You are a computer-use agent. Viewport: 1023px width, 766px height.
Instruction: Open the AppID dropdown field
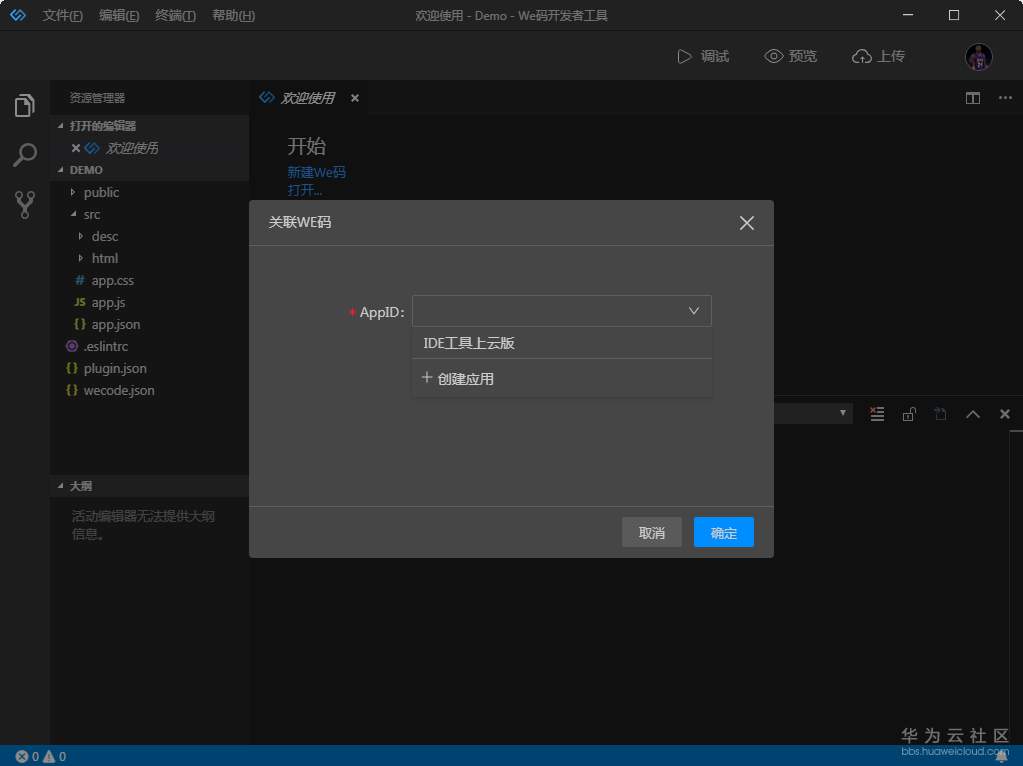click(561, 311)
